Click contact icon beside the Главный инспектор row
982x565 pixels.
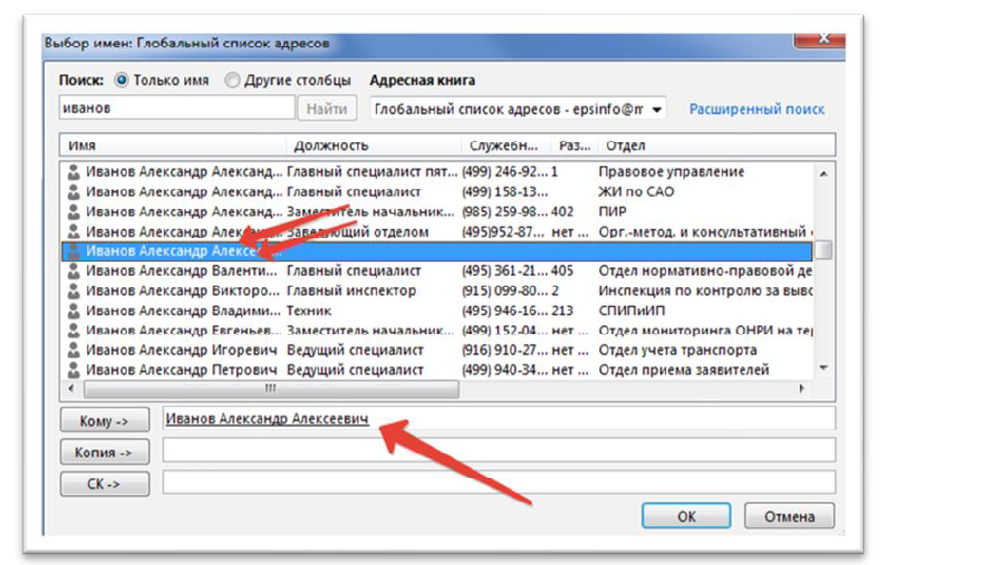tap(73, 290)
